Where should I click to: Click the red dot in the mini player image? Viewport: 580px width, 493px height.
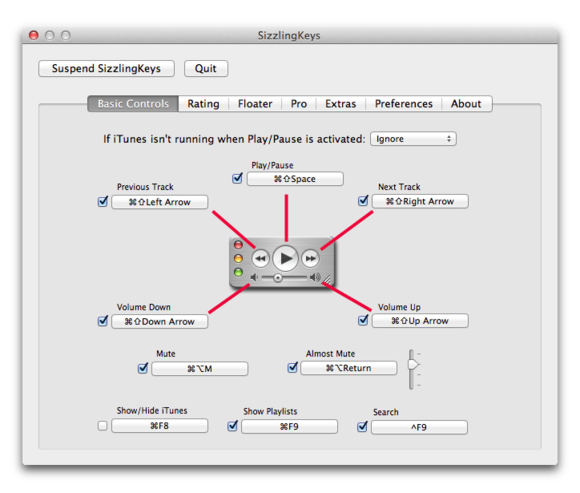pyautogui.click(x=238, y=245)
